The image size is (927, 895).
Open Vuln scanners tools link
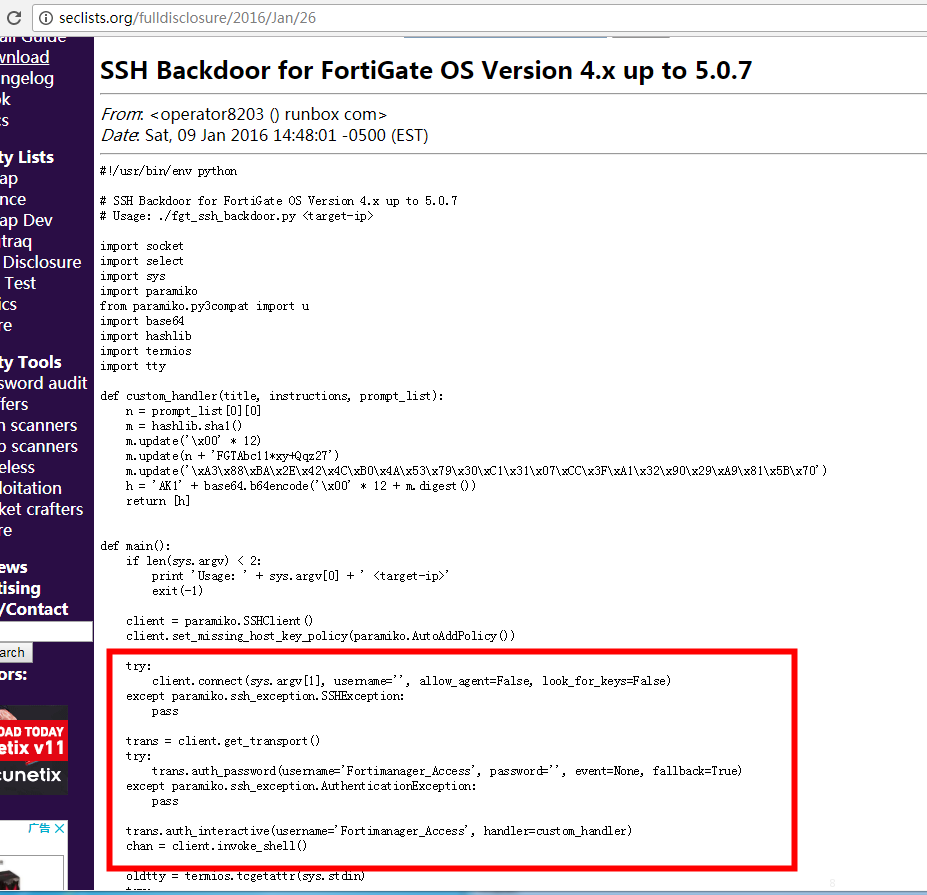pyautogui.click(x=39, y=426)
